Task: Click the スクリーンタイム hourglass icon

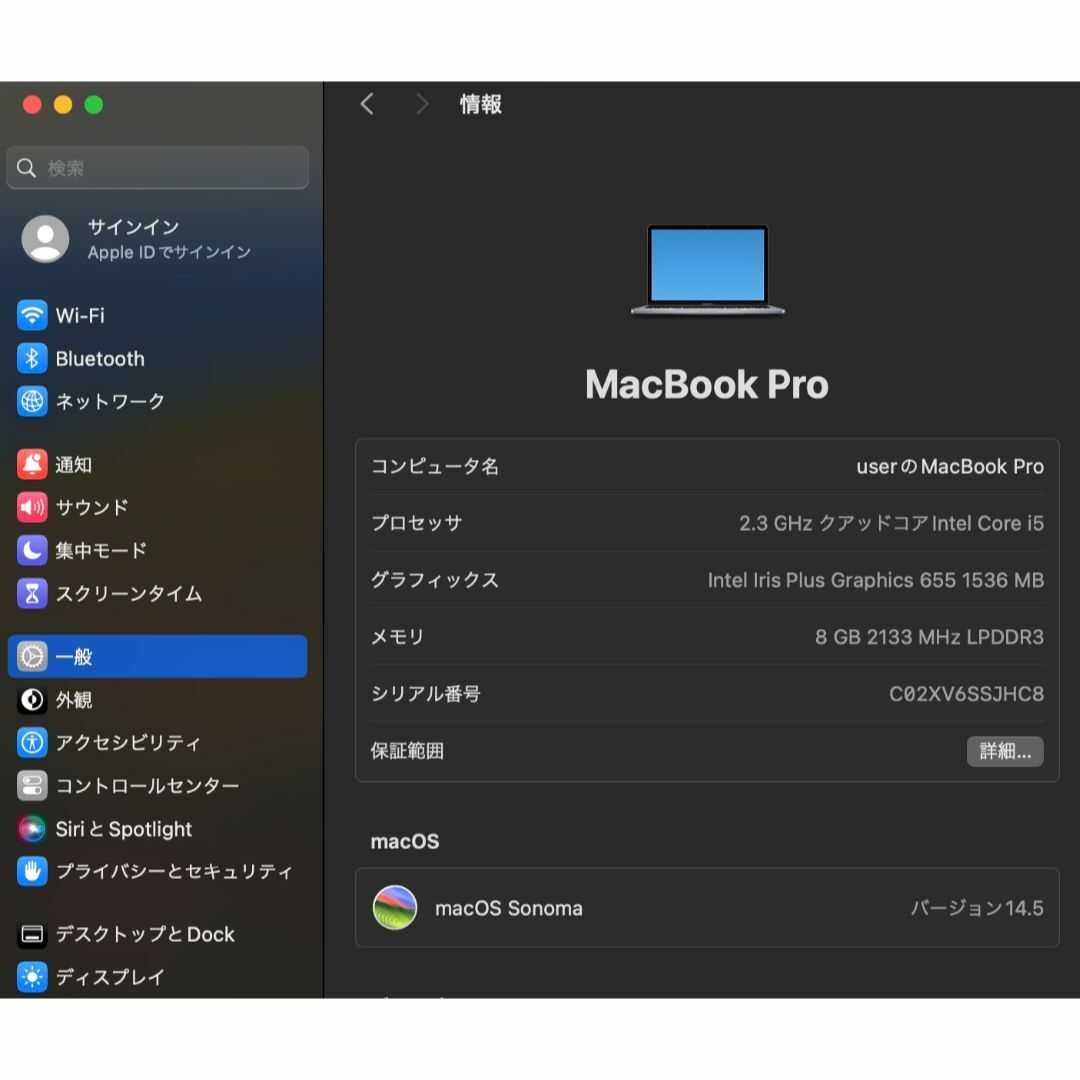Action: click(32, 593)
